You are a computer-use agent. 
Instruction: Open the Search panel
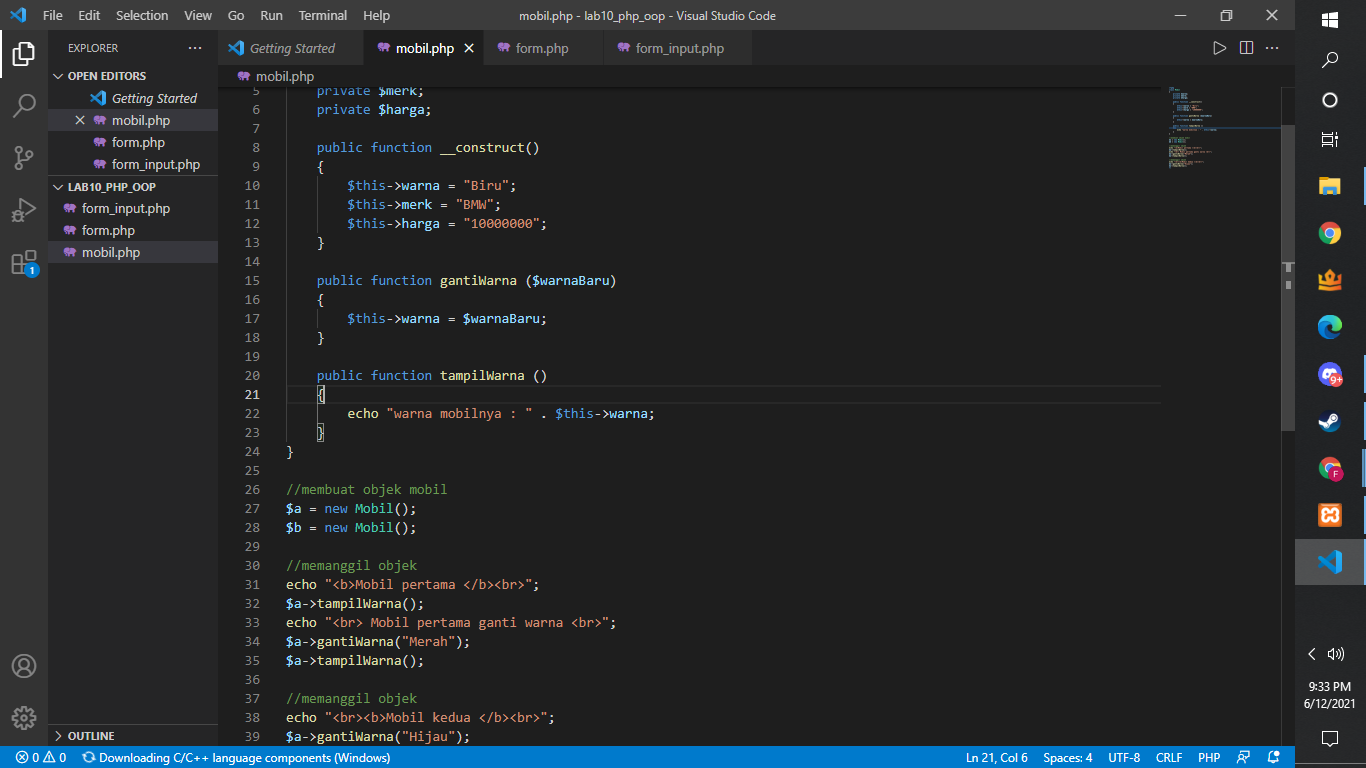pyautogui.click(x=22, y=103)
